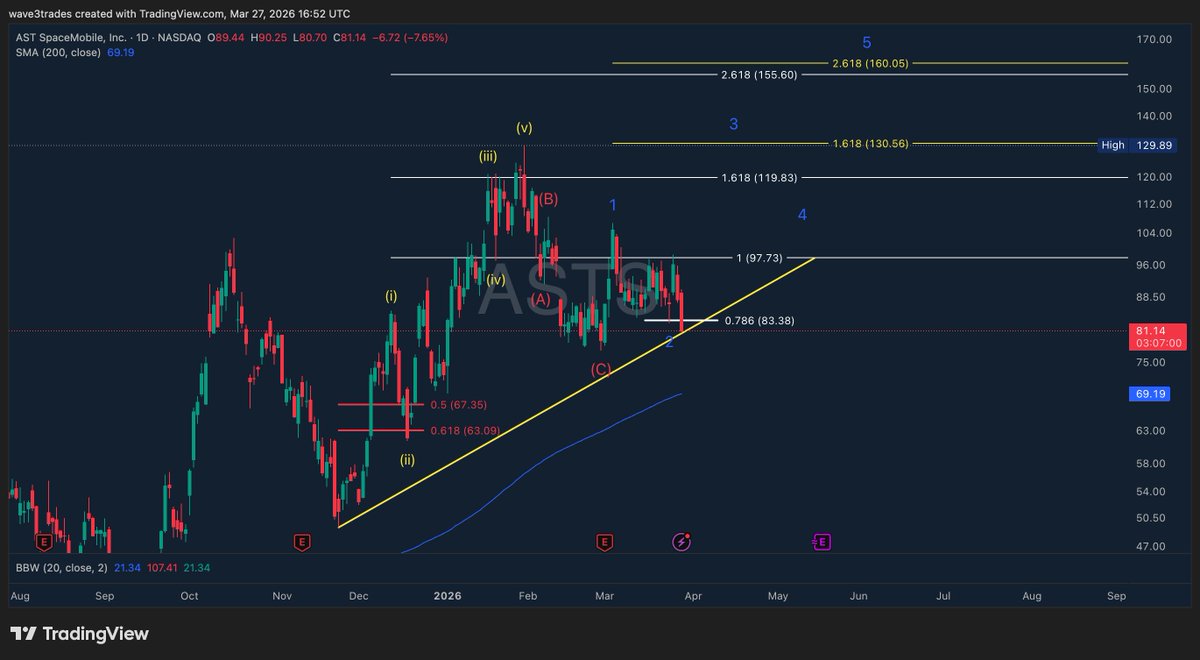Click the 107.41 BBW value in legend
Image resolution: width=1200 pixels, height=660 pixels.
click(163, 567)
